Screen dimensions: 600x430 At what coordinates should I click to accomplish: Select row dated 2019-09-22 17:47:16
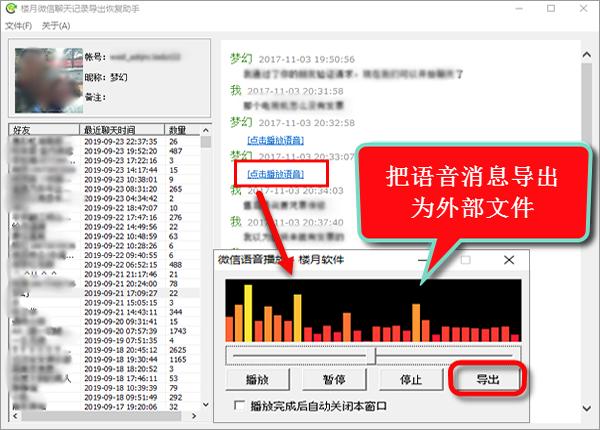(x=104, y=217)
